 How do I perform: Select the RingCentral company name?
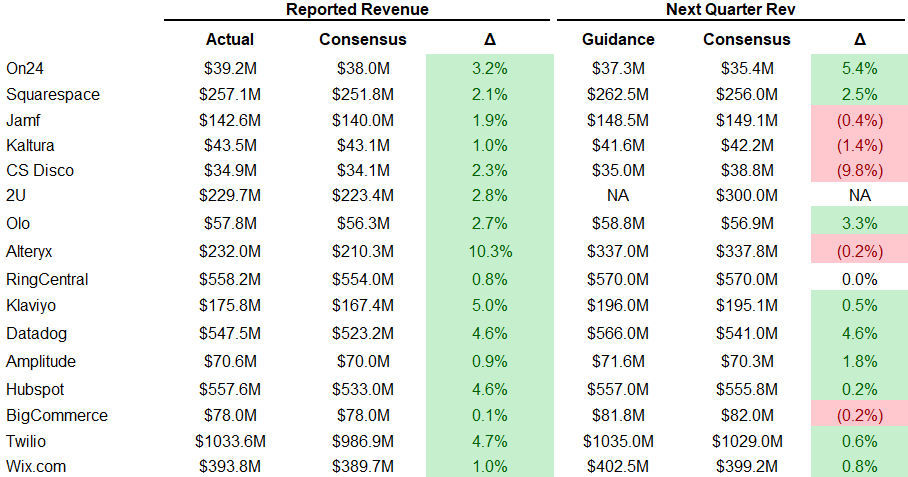point(47,280)
